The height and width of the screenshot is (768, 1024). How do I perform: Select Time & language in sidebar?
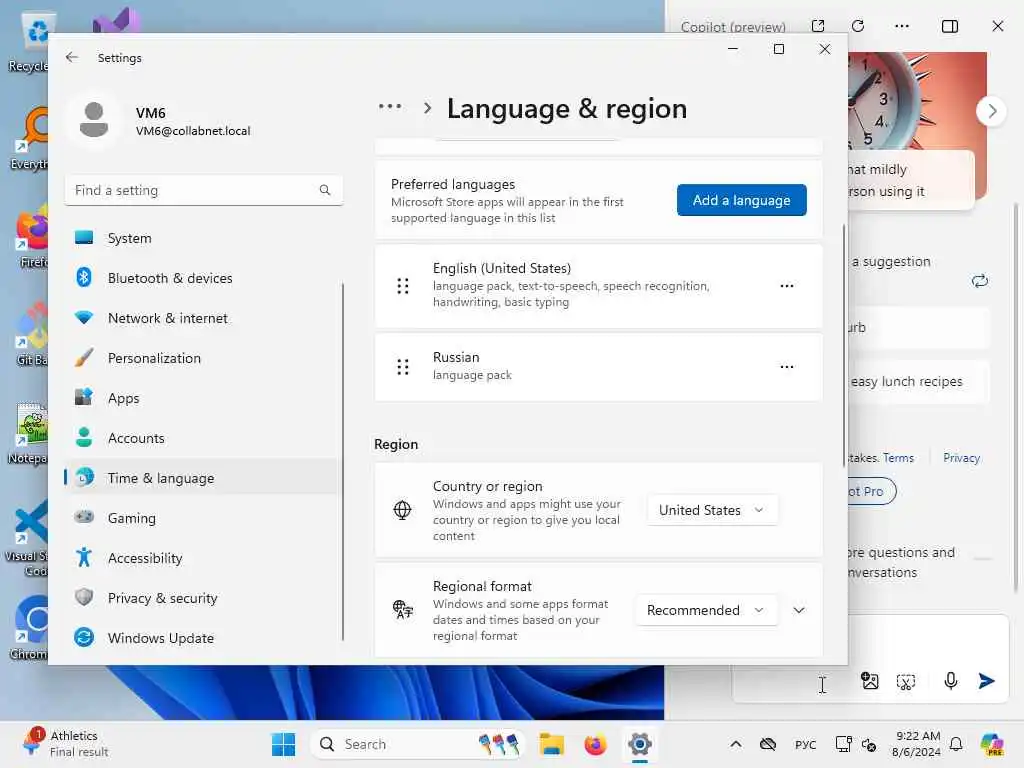(x=203, y=478)
